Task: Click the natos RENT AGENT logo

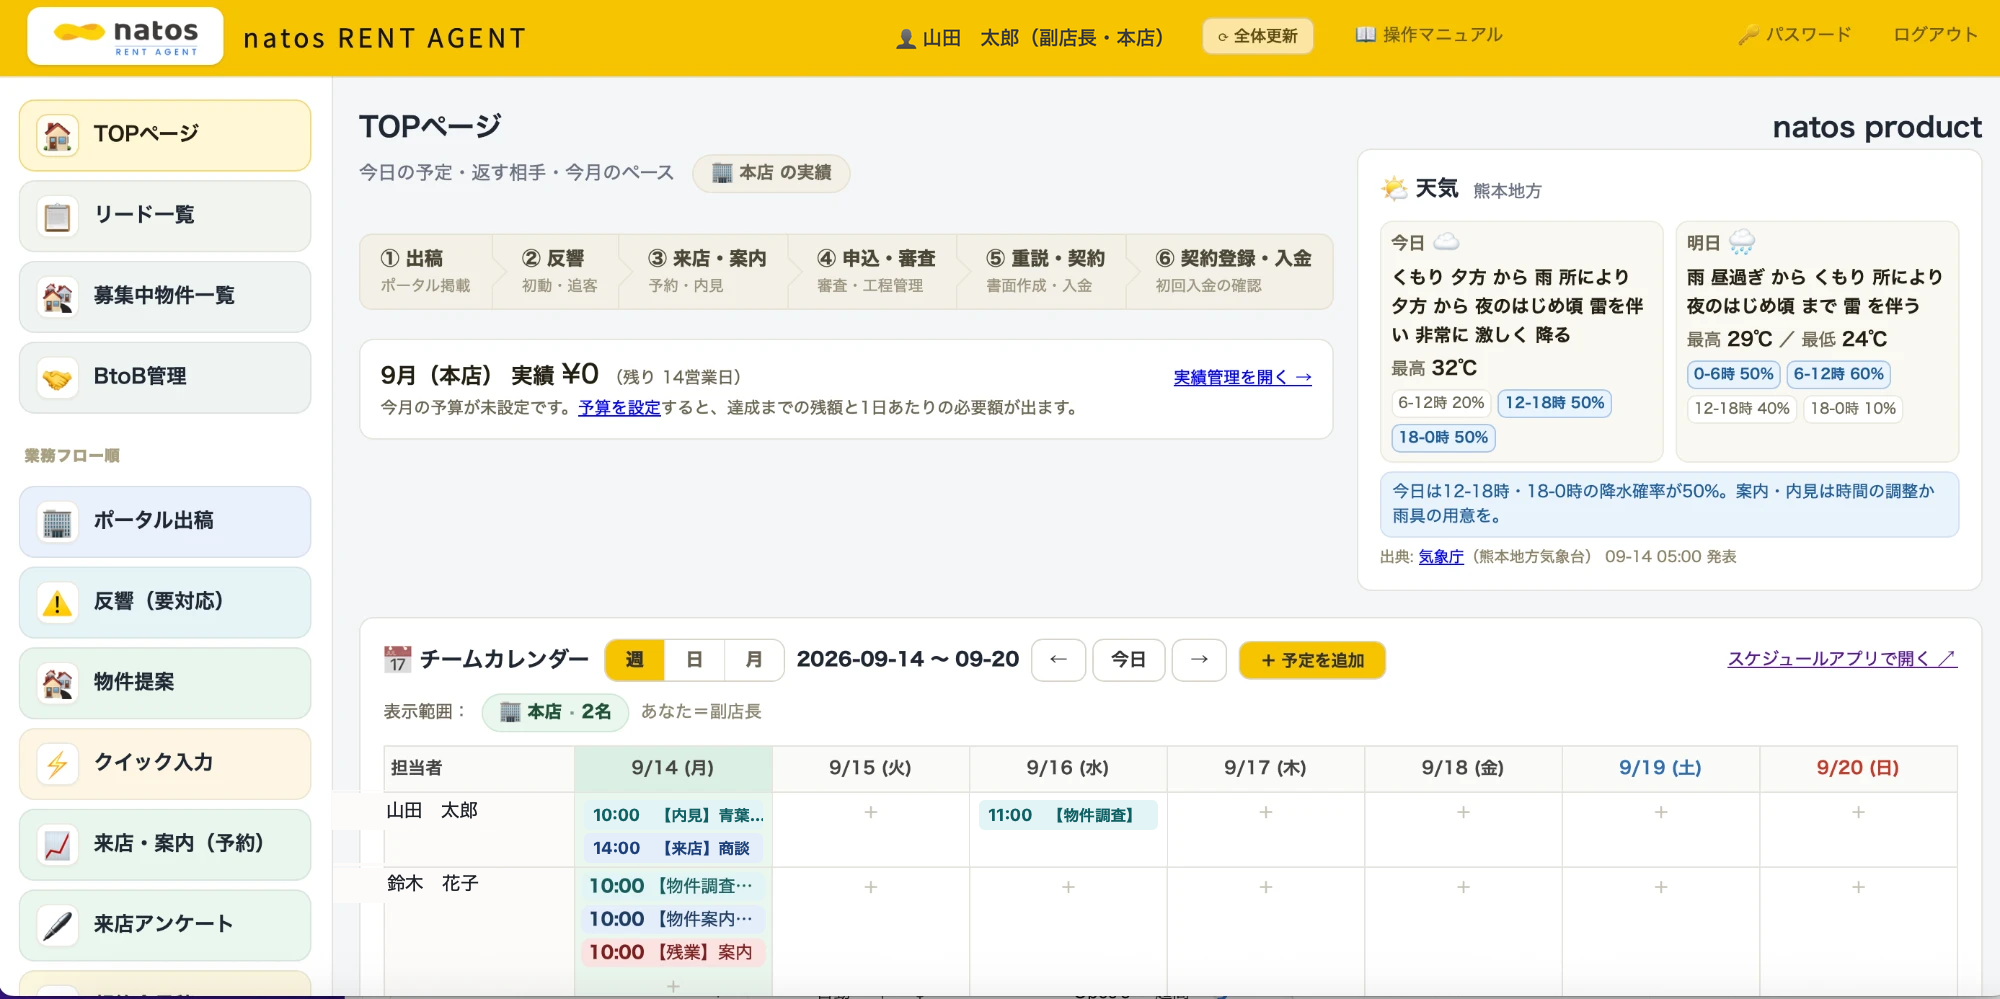Action: click(x=125, y=37)
